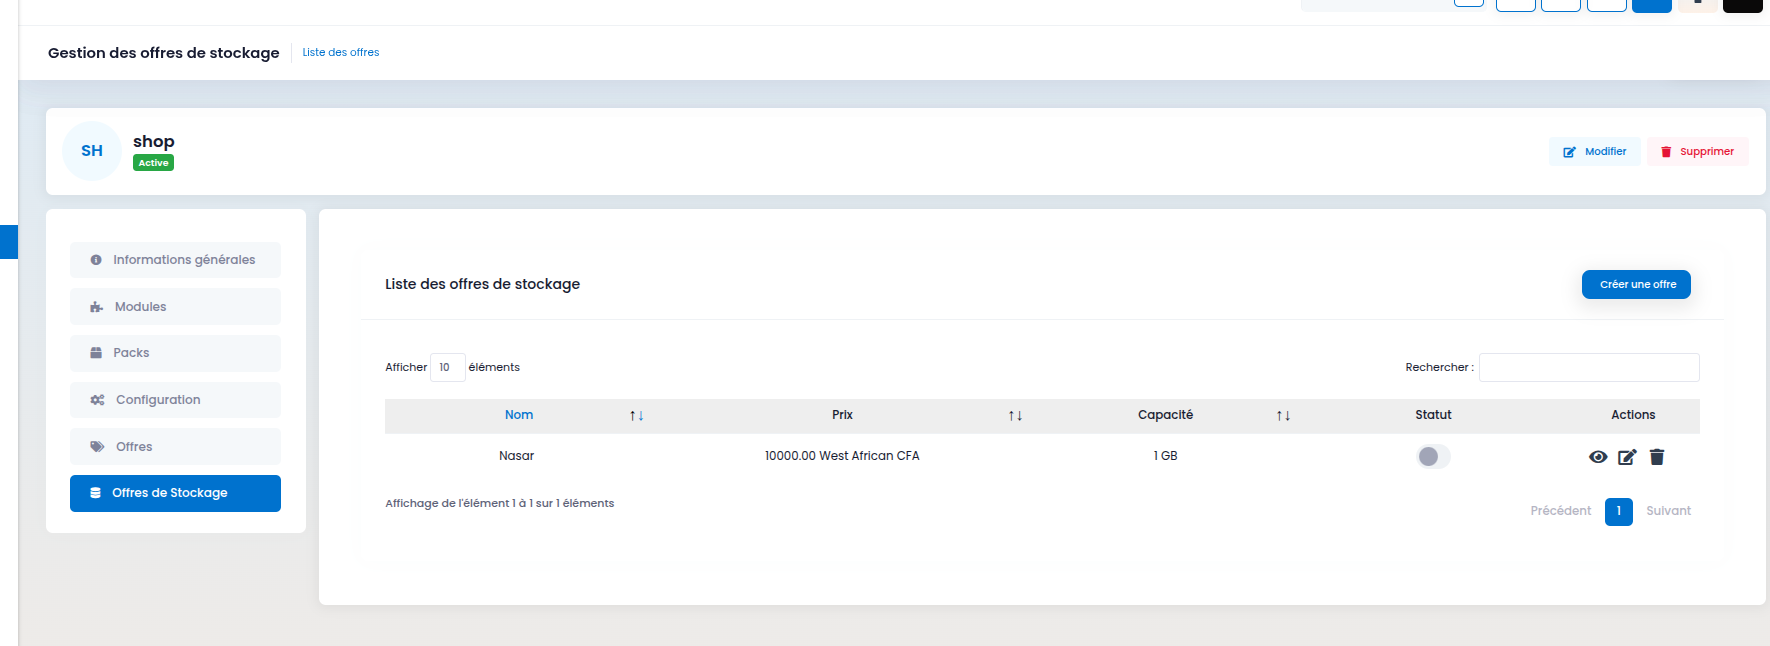1770x646 pixels.
Task: Delete the Nasar offer trash icon
Action: pos(1657,457)
